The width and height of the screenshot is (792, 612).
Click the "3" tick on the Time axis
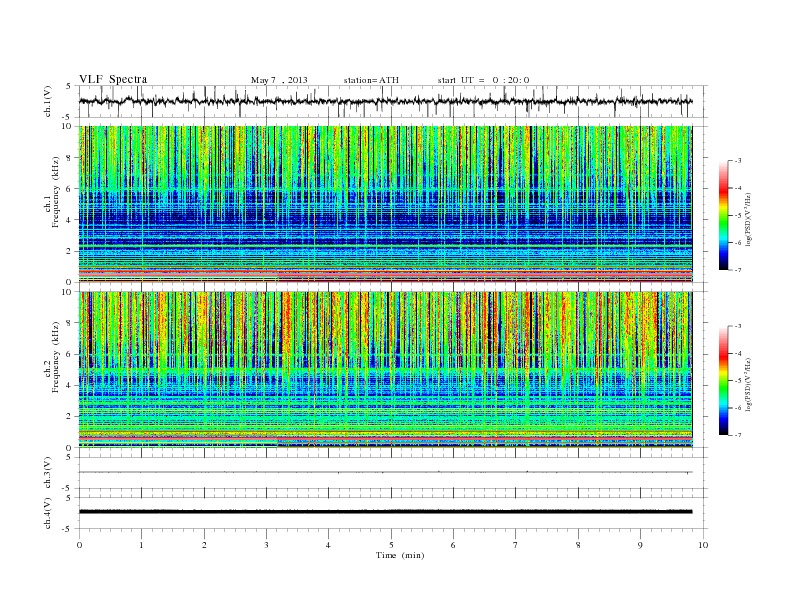tap(266, 545)
